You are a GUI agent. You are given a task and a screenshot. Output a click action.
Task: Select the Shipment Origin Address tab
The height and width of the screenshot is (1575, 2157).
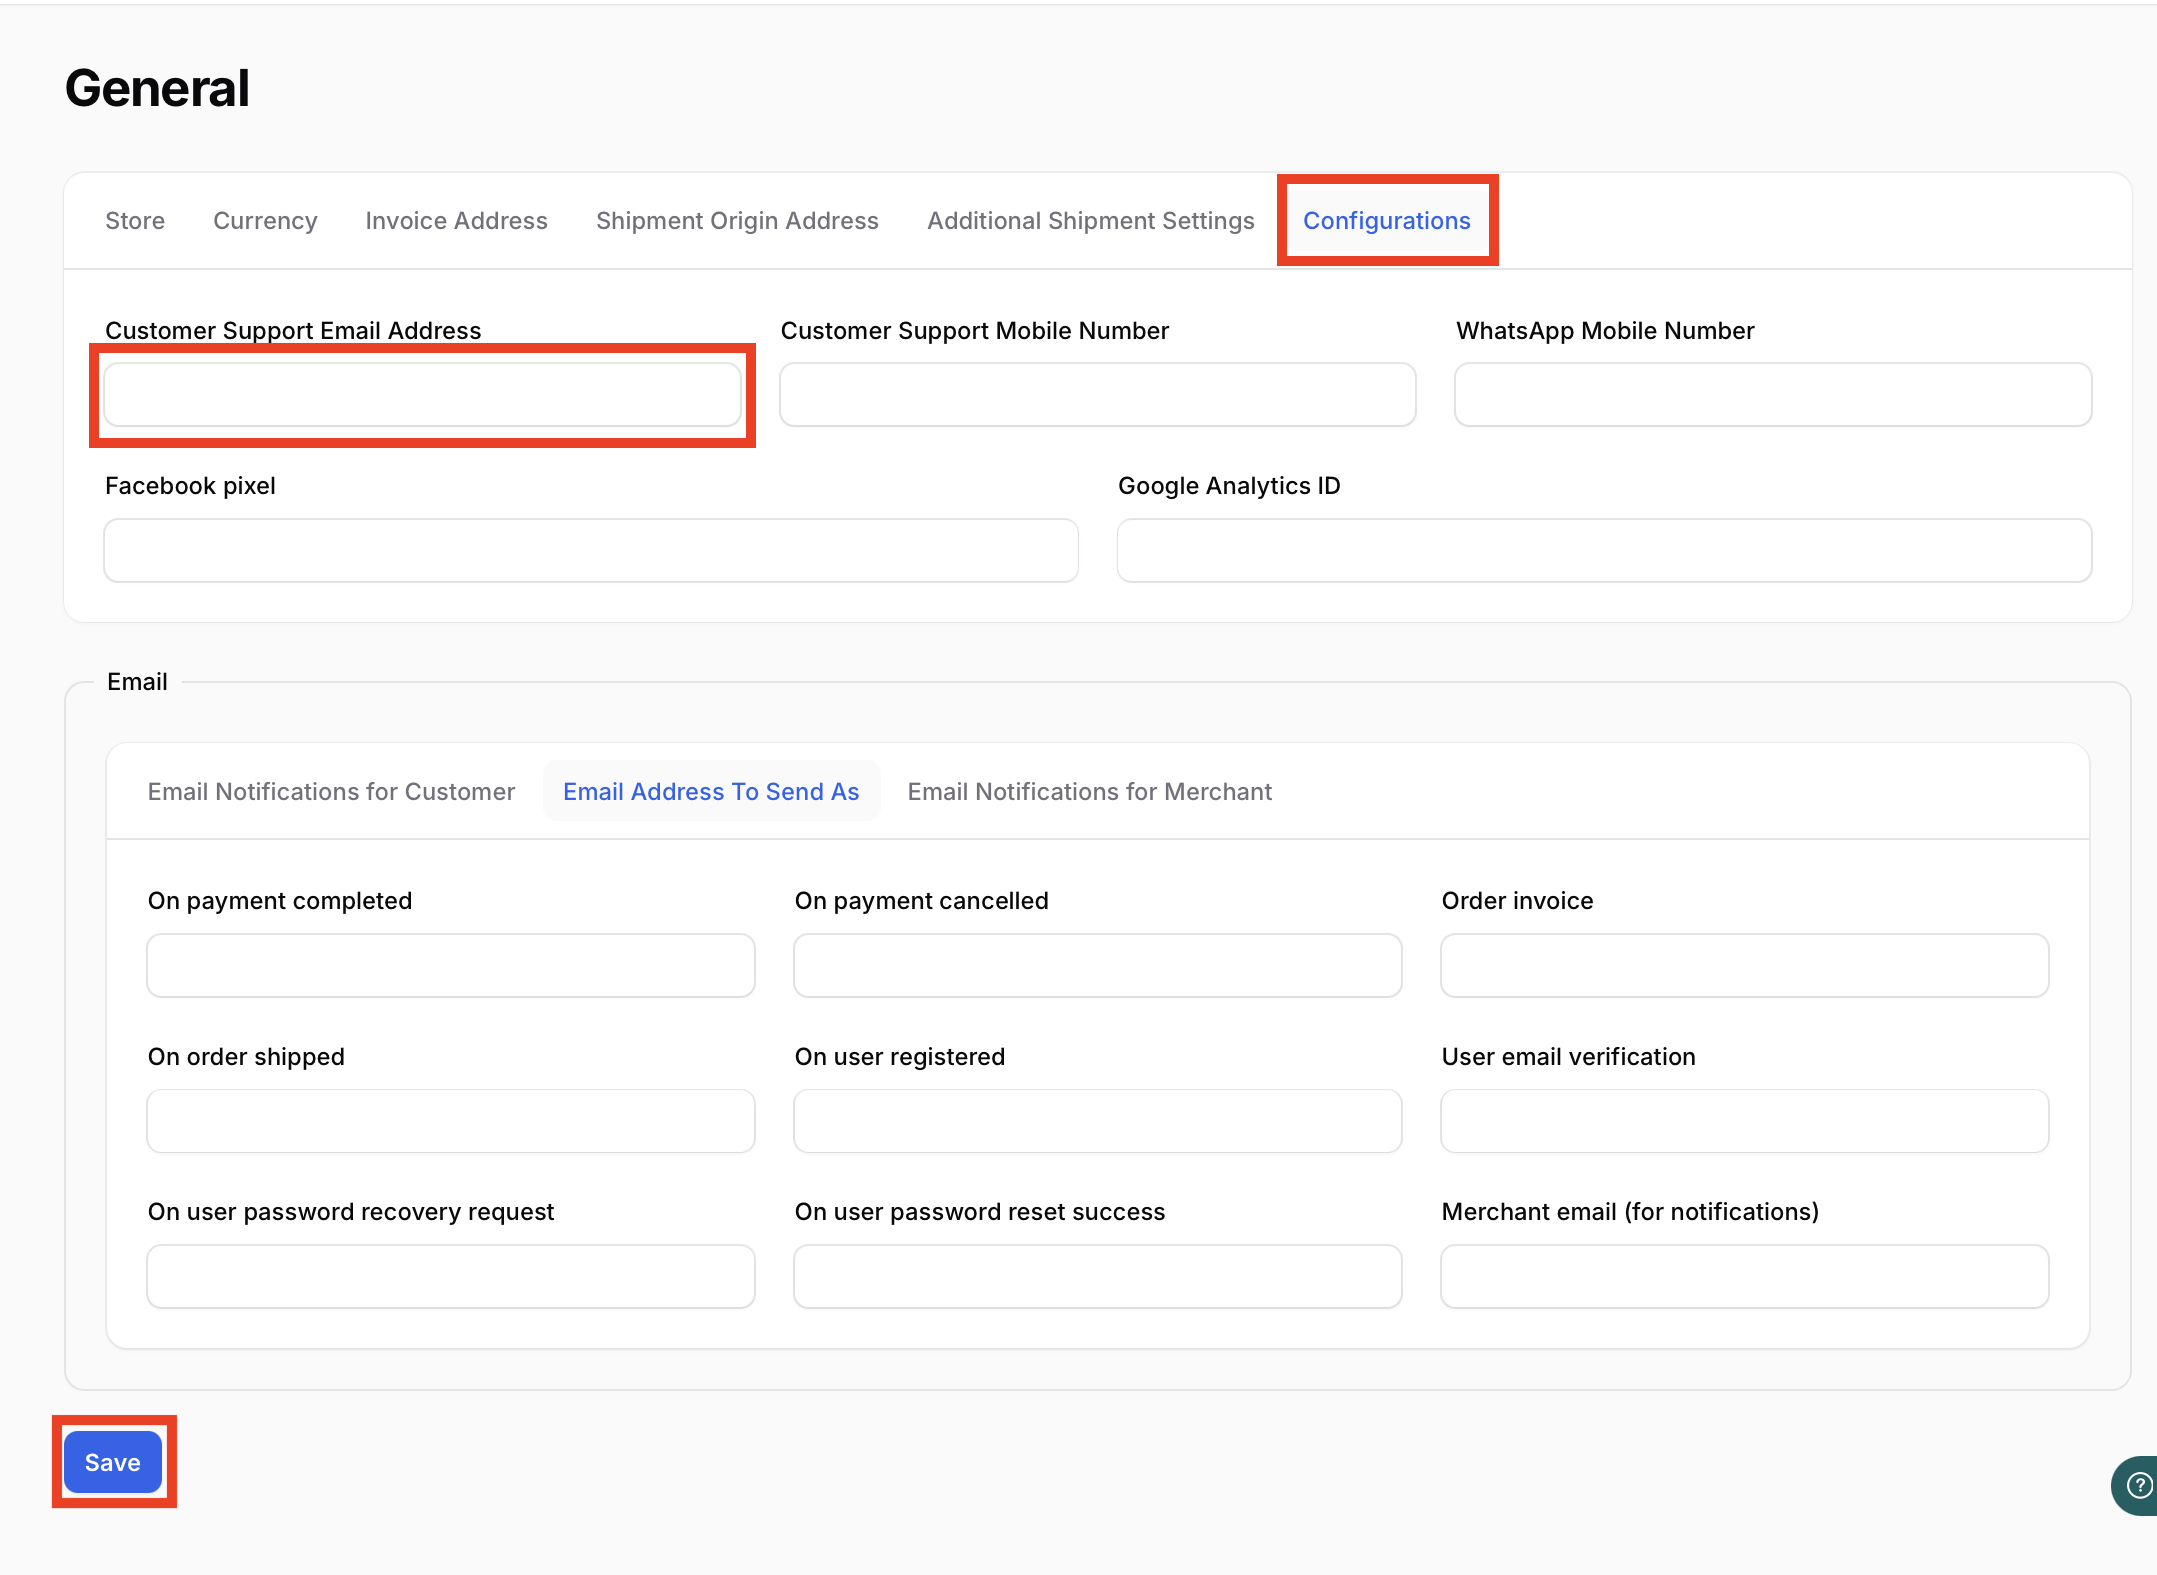click(x=737, y=221)
